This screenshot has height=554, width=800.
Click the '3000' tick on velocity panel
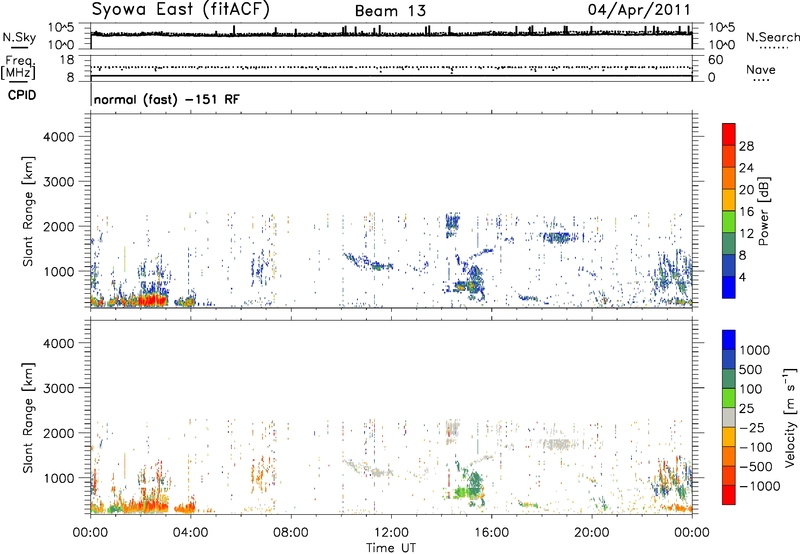pyautogui.click(x=59, y=388)
